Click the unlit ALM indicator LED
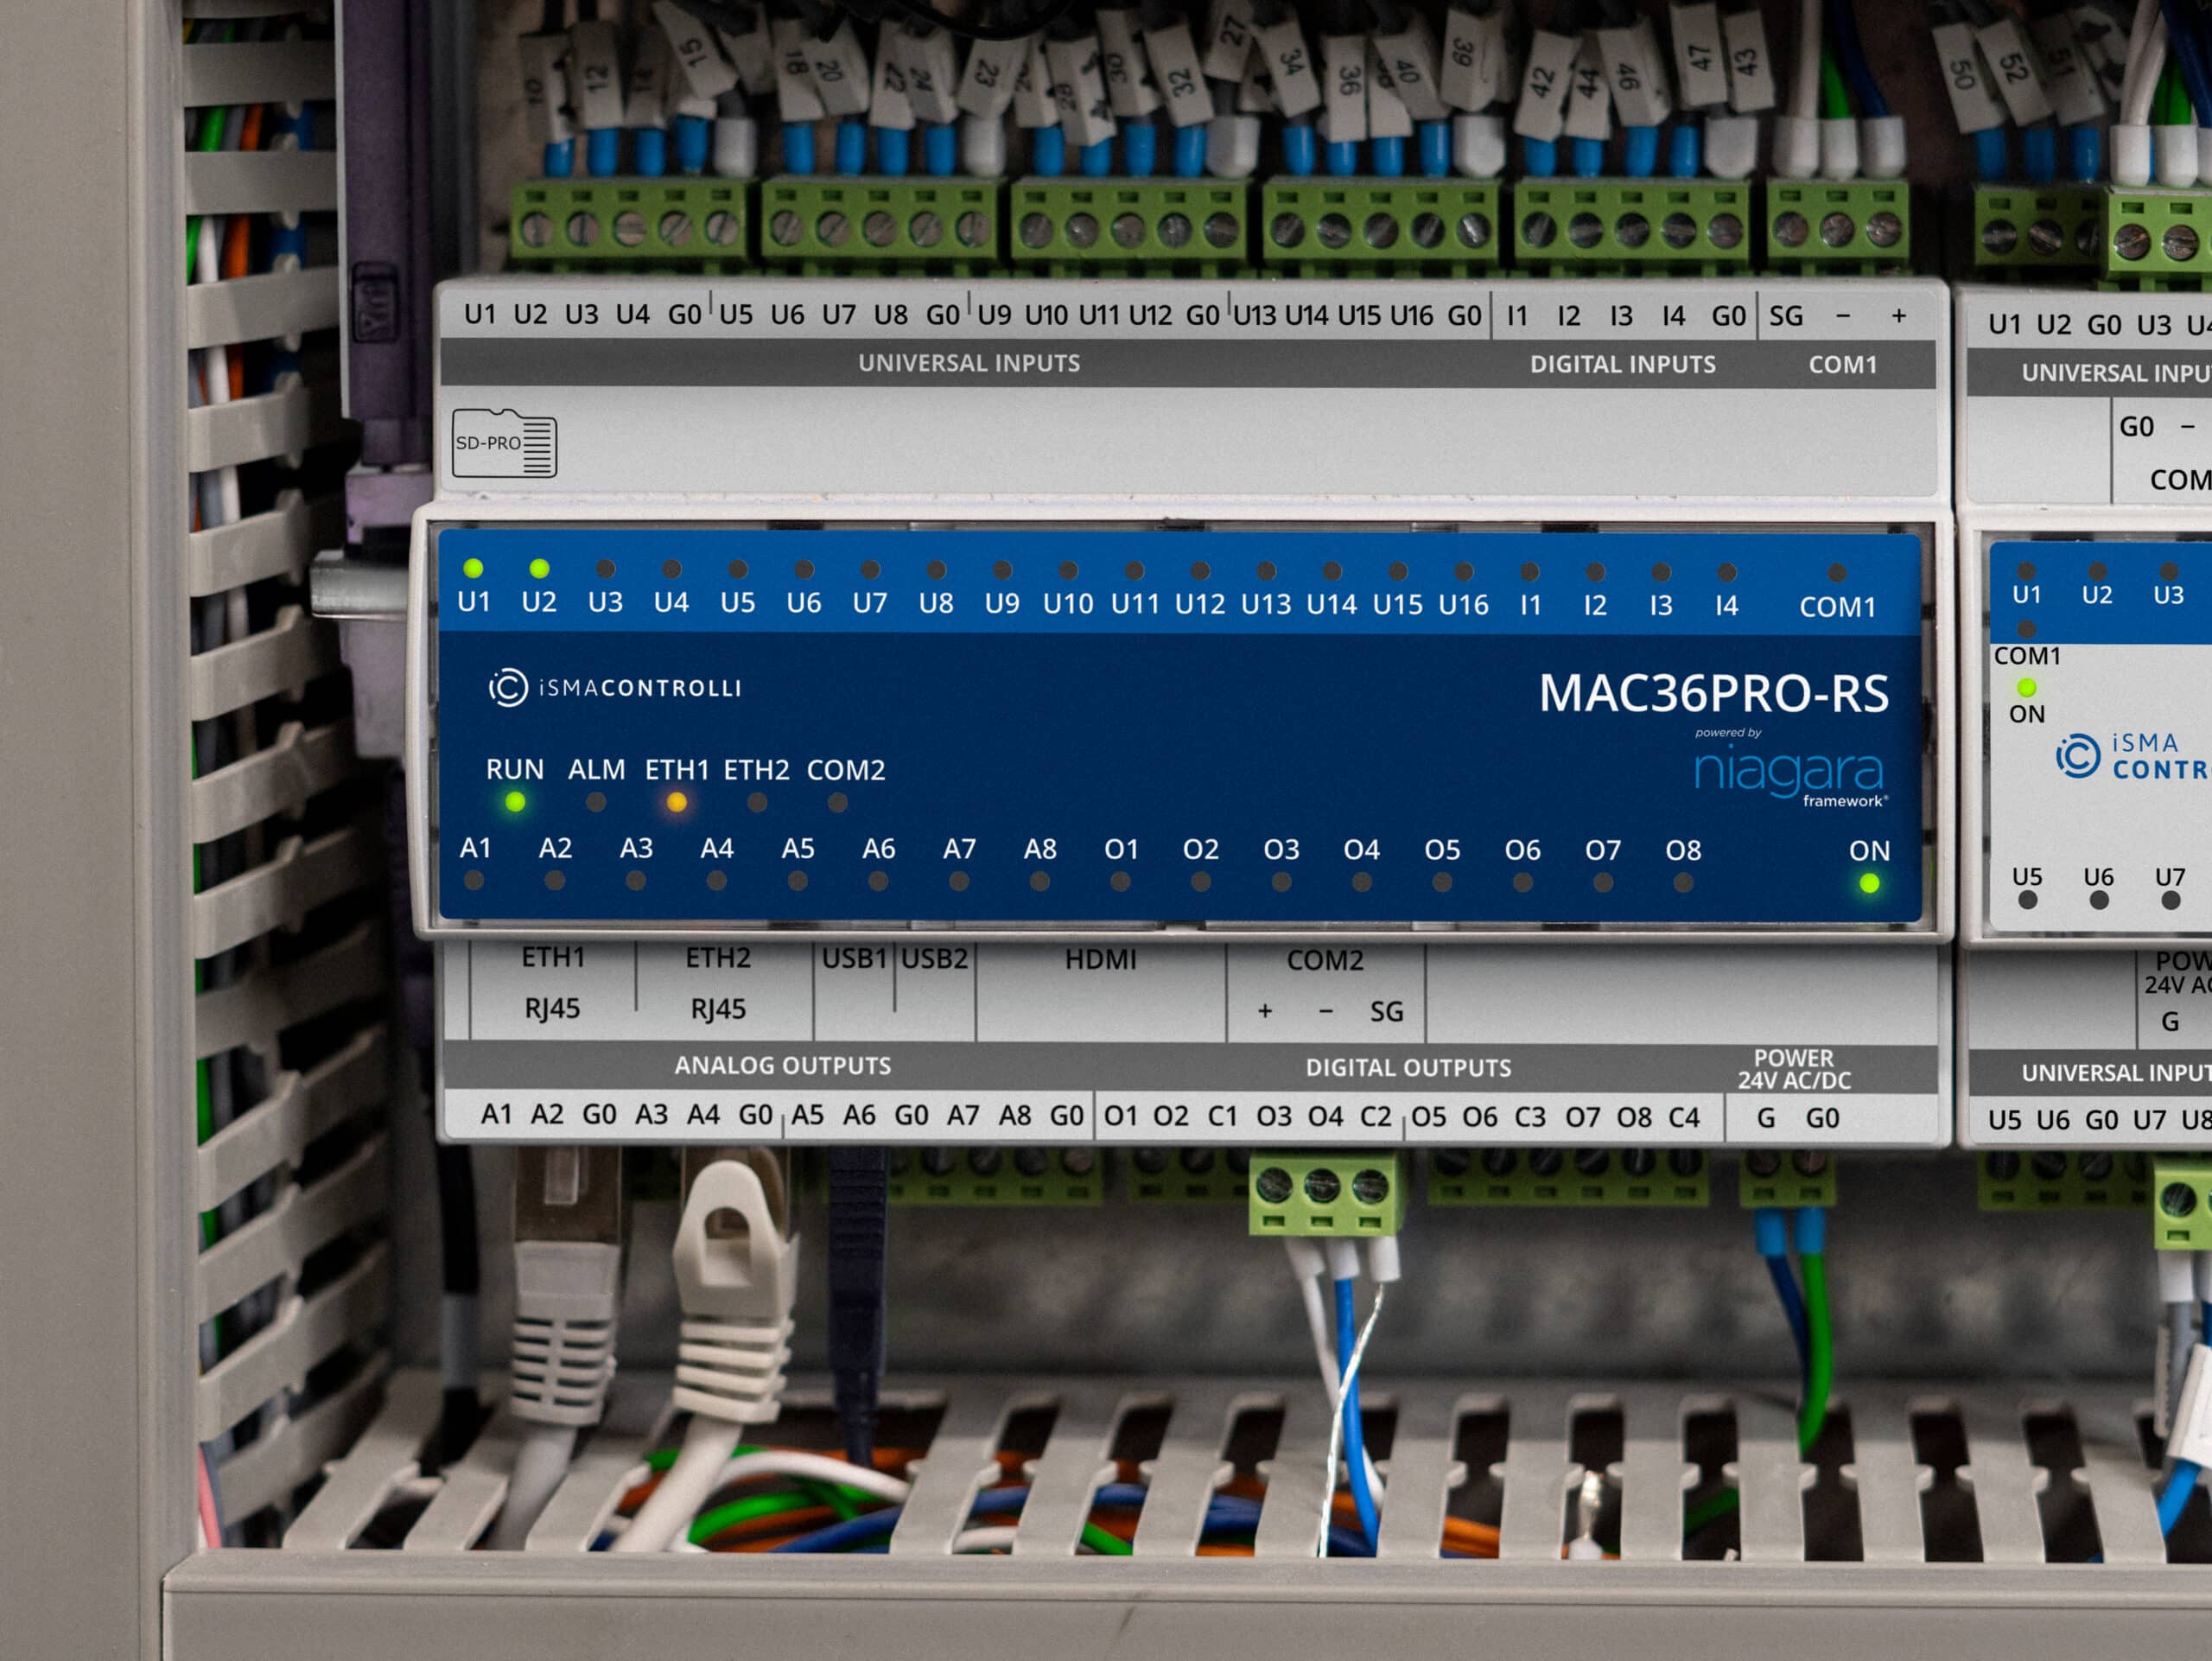The image size is (2212, 1661). 596,802
